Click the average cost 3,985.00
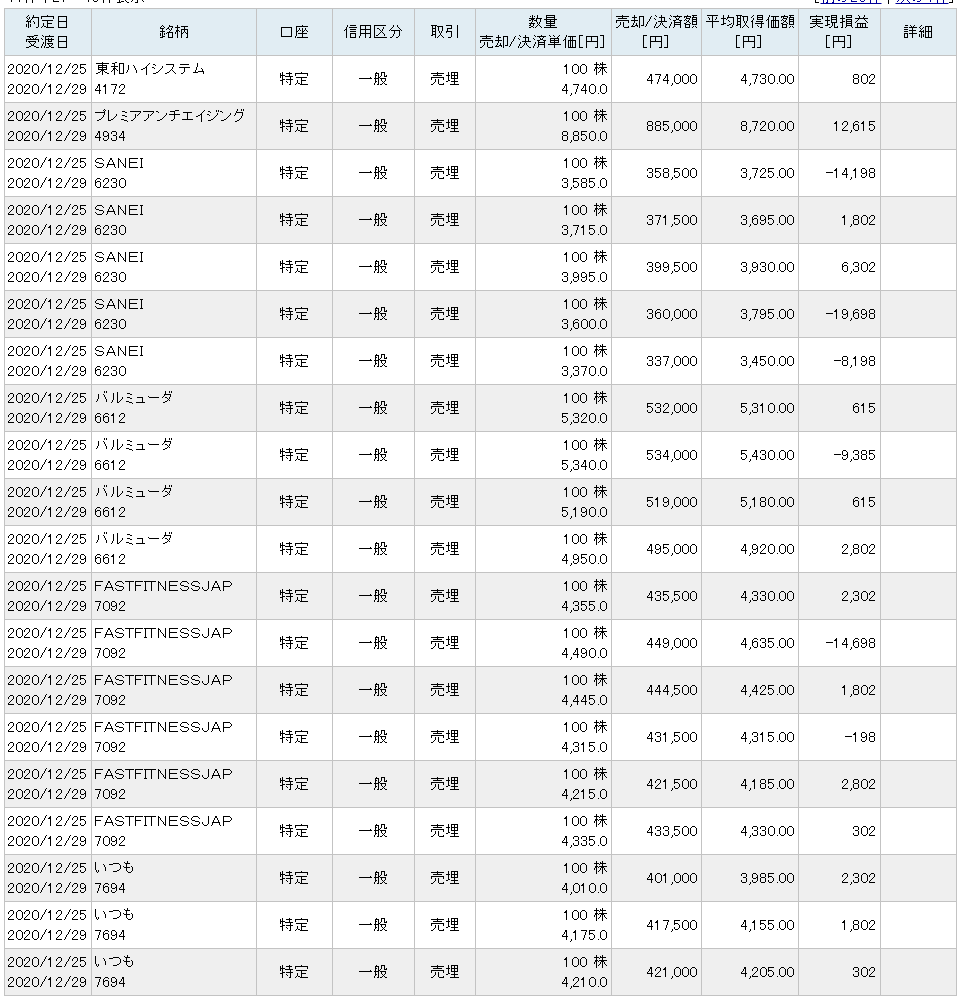The image size is (959, 997). [767, 879]
